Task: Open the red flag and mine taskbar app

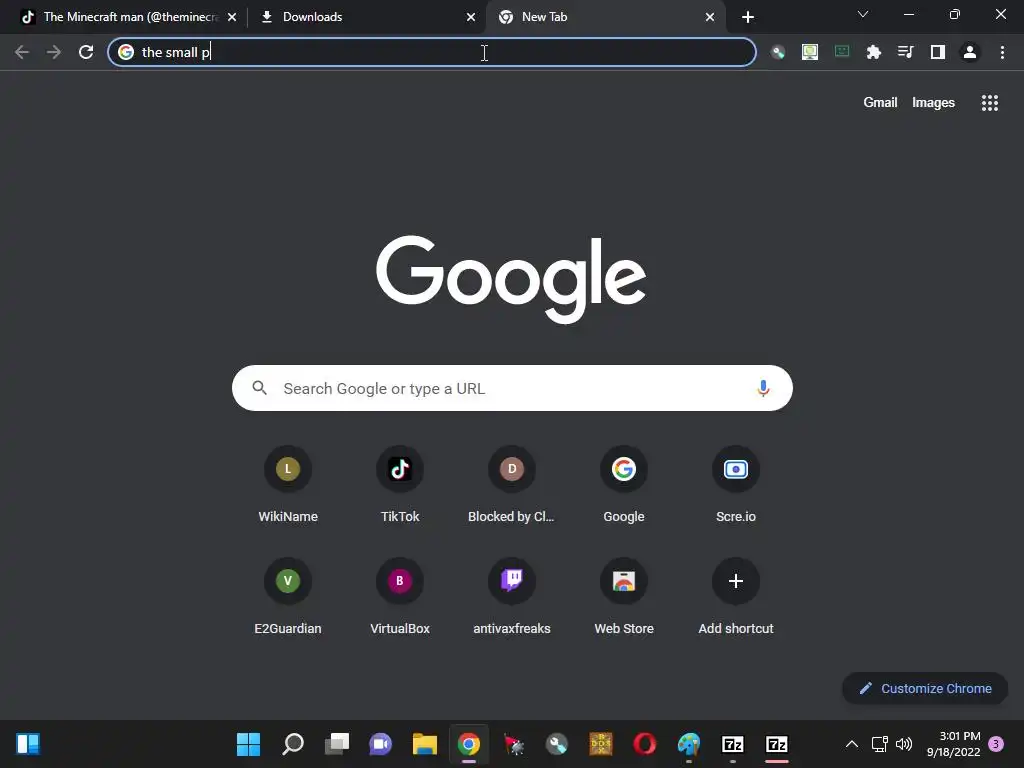Action: pos(513,744)
